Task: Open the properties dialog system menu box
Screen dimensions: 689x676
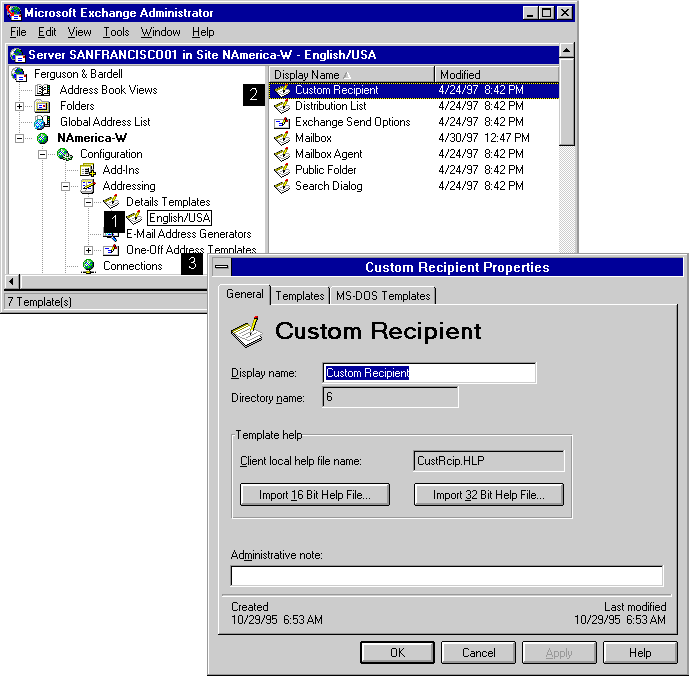Action: [x=222, y=267]
